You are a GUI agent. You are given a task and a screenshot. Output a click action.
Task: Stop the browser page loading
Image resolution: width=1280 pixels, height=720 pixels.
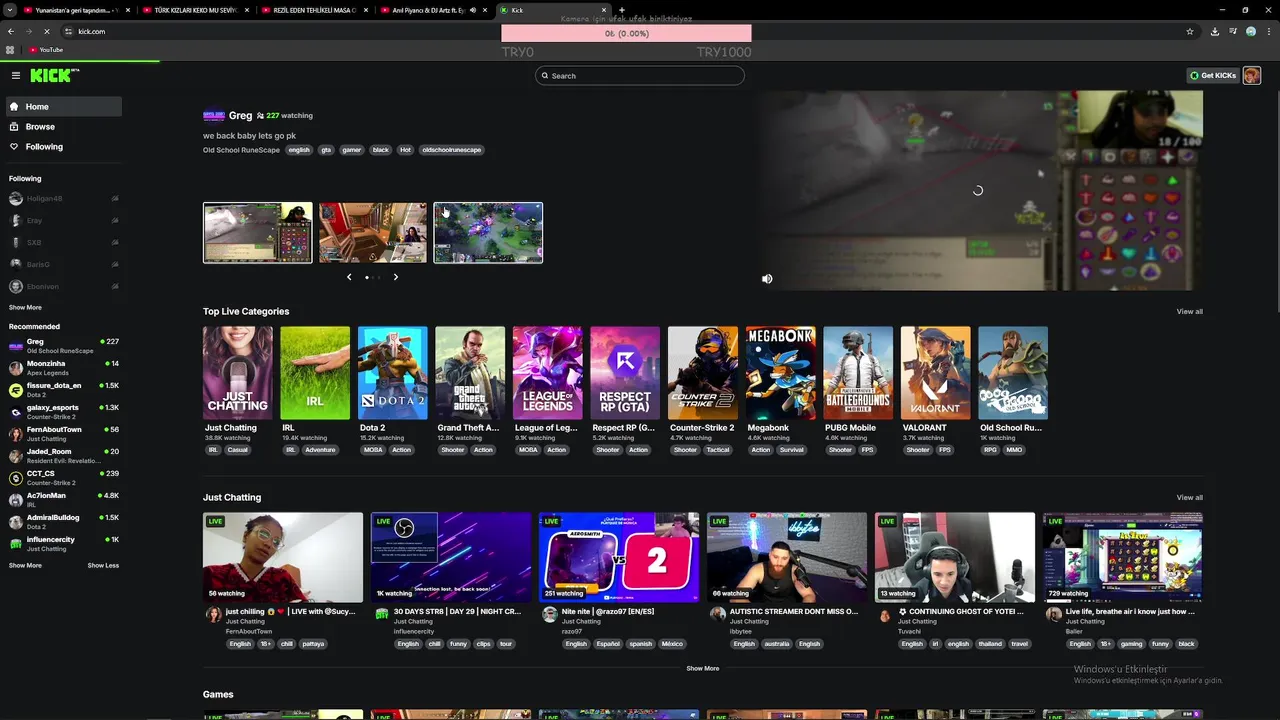[x=46, y=31]
